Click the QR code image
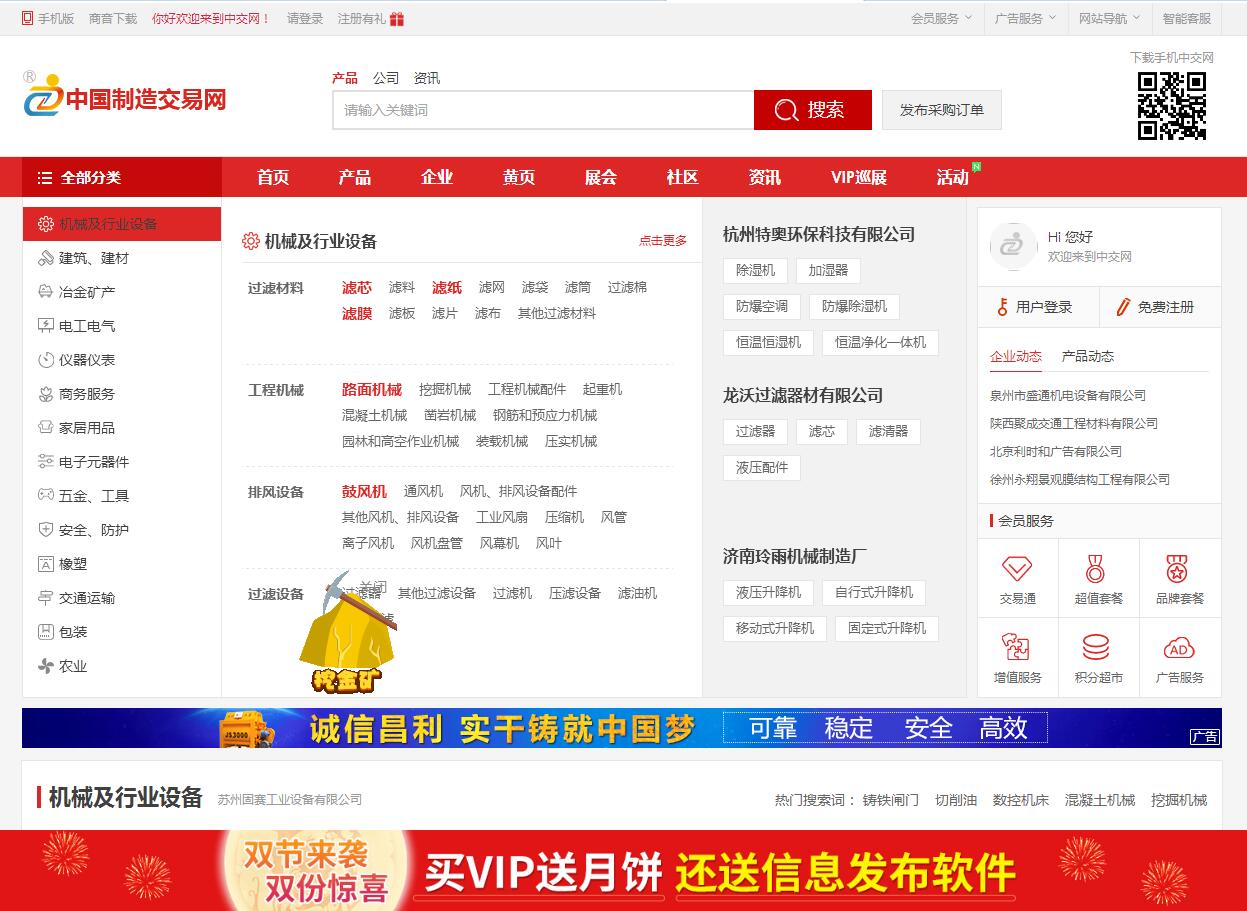The image size is (1247, 911). pos(1172,106)
